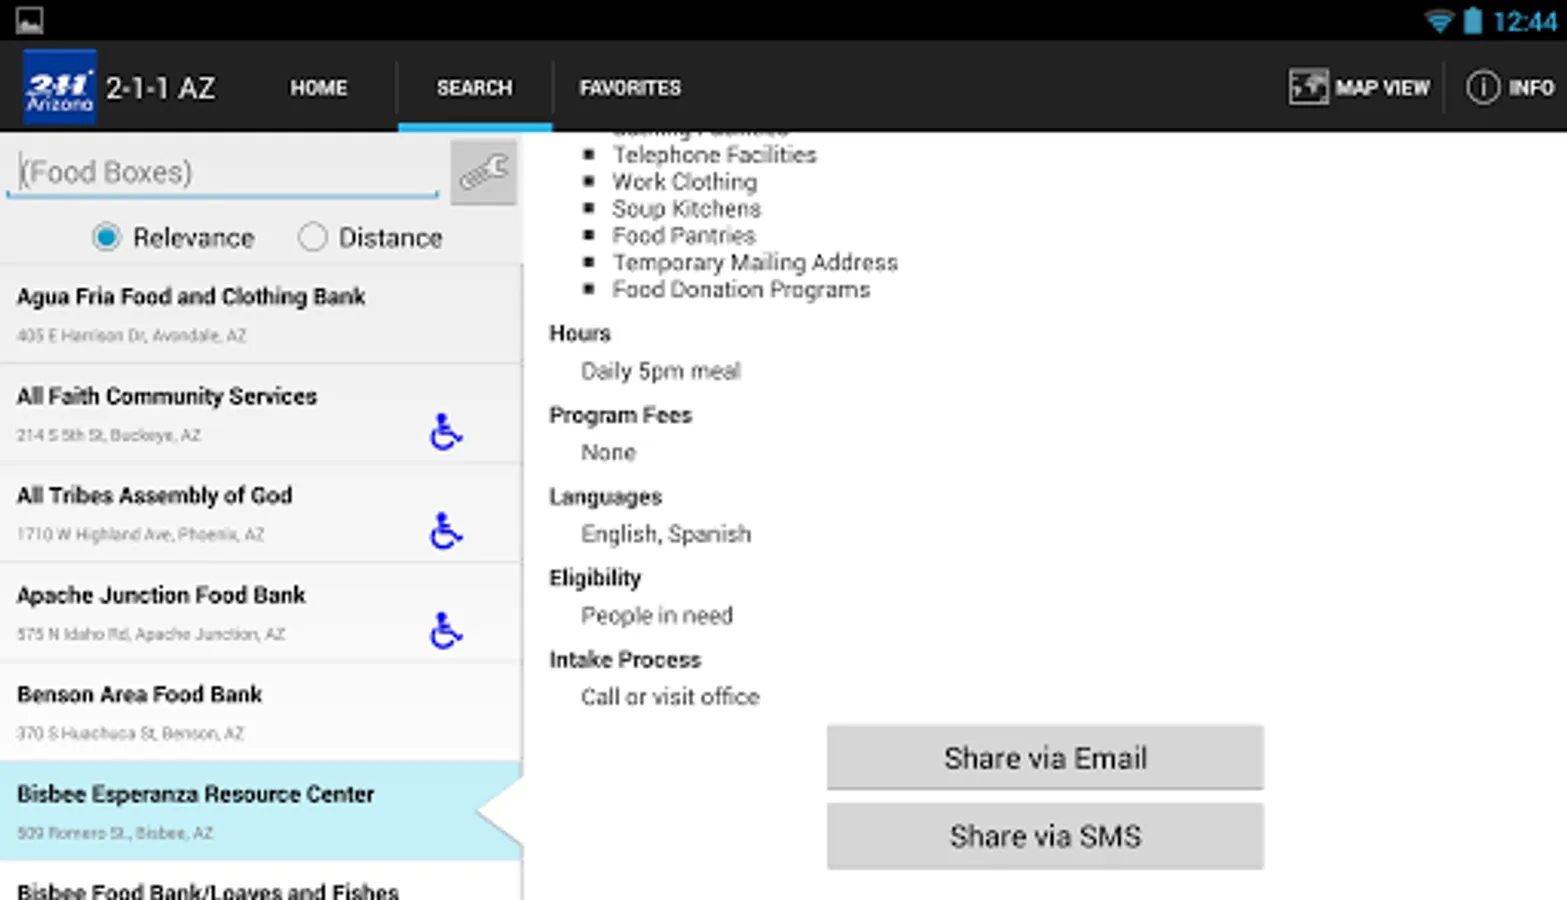Click Telephone Facilities service item
The width and height of the screenshot is (1567, 900).
714,155
